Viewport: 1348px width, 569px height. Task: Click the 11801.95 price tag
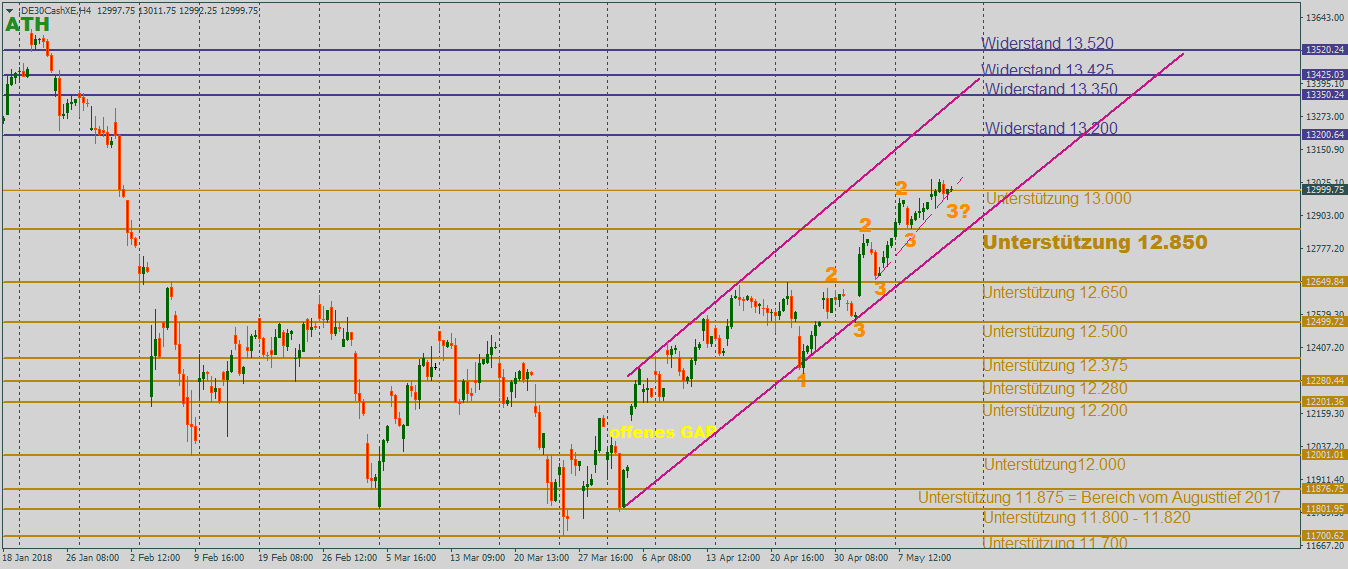click(1324, 509)
